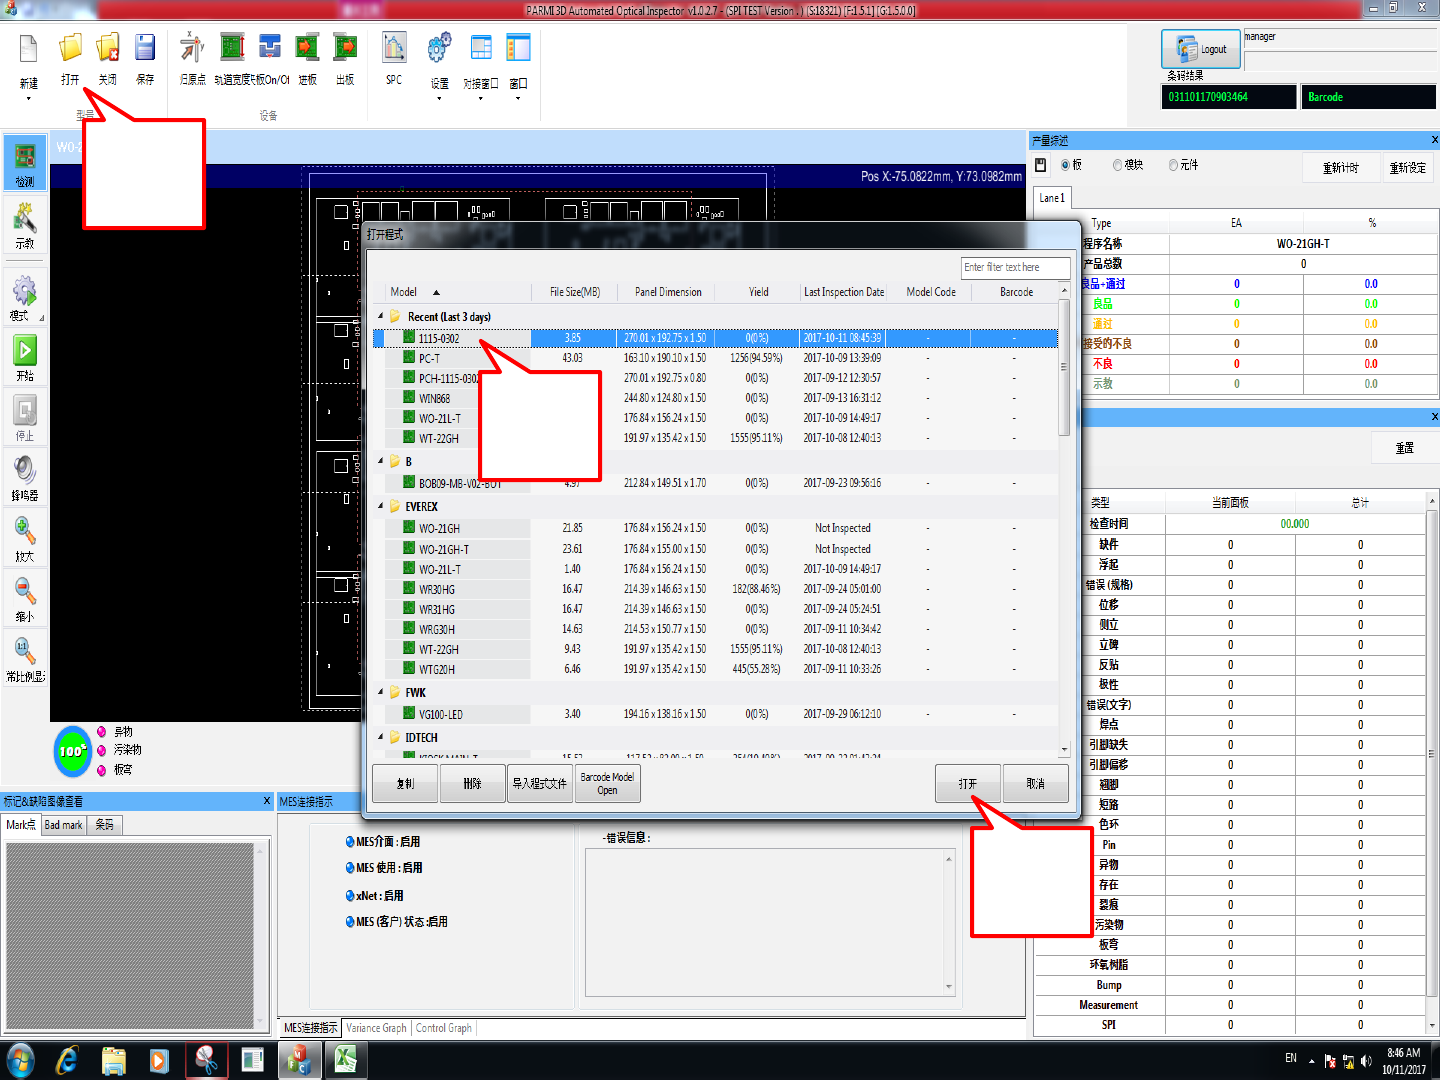
Task: Select the 板 radio button
Action: [1065, 165]
